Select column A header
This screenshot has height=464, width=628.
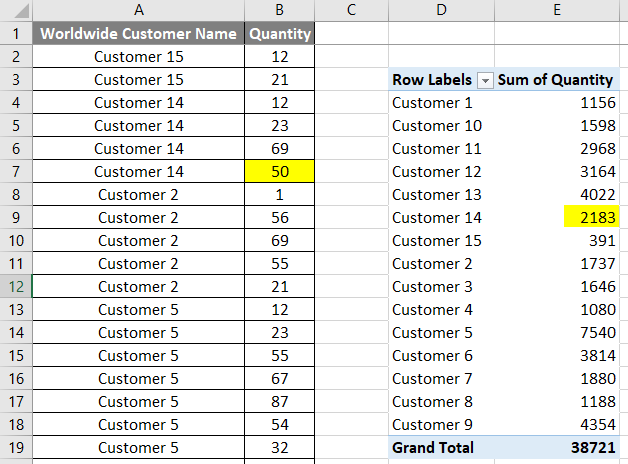(x=139, y=10)
